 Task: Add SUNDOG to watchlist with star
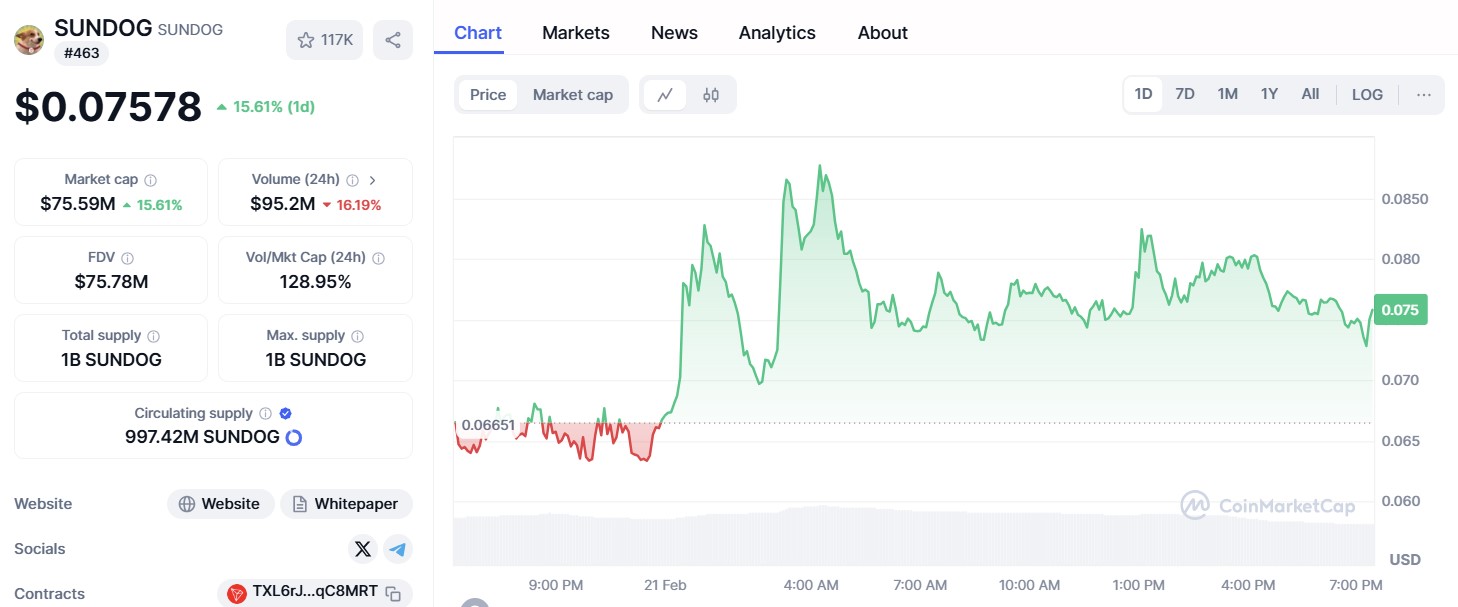point(325,40)
